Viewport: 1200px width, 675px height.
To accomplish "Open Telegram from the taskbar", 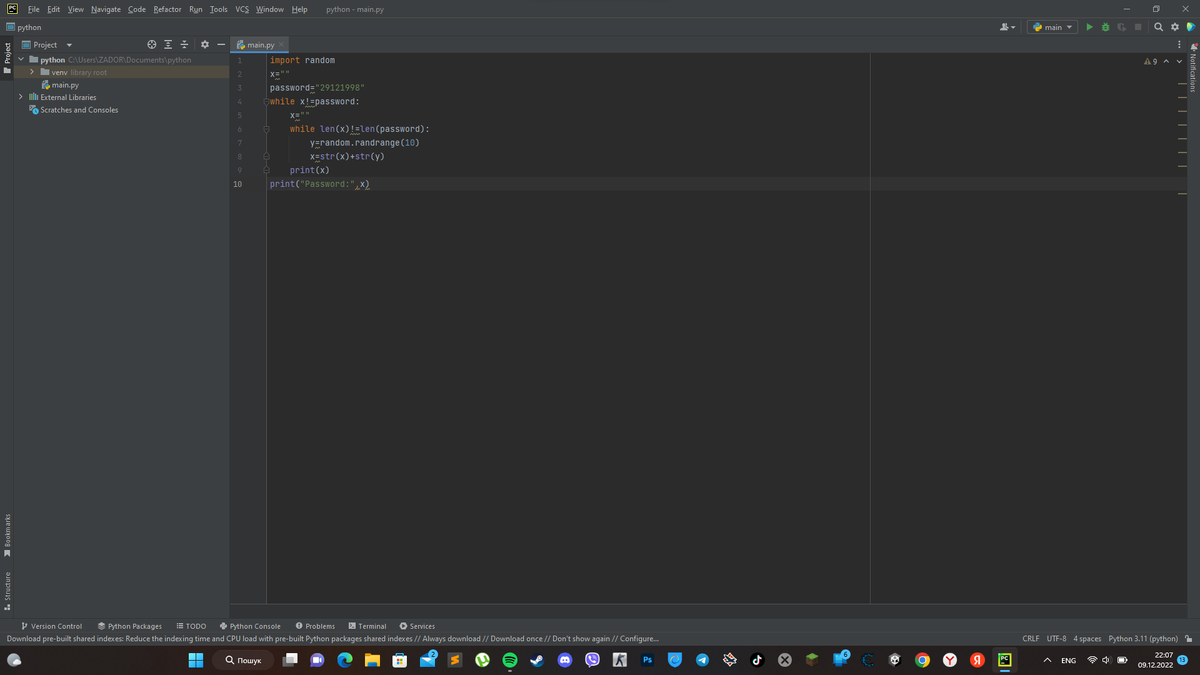I will click(702, 660).
